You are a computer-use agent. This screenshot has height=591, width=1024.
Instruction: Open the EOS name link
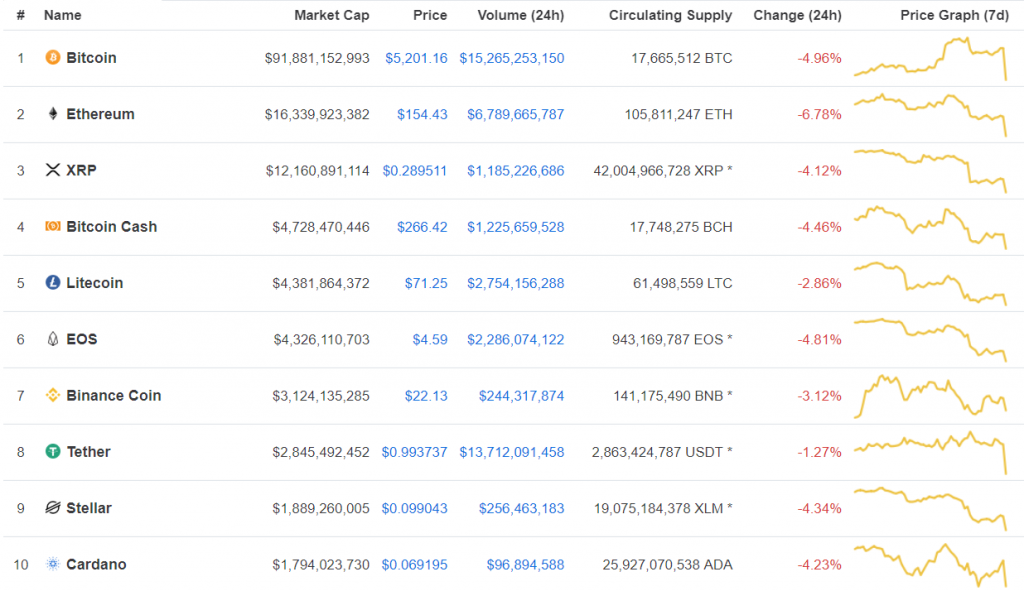pyautogui.click(x=82, y=339)
